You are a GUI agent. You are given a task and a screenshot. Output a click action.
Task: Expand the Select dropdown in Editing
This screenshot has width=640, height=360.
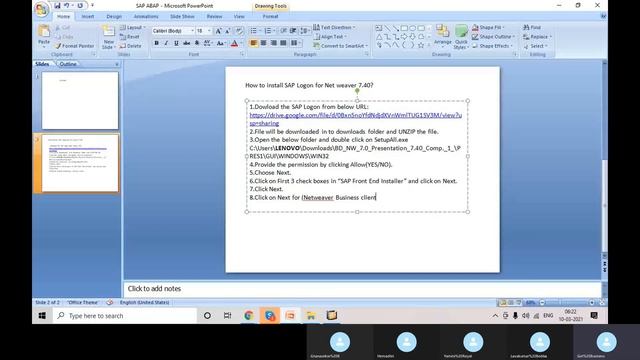[x=536, y=46]
